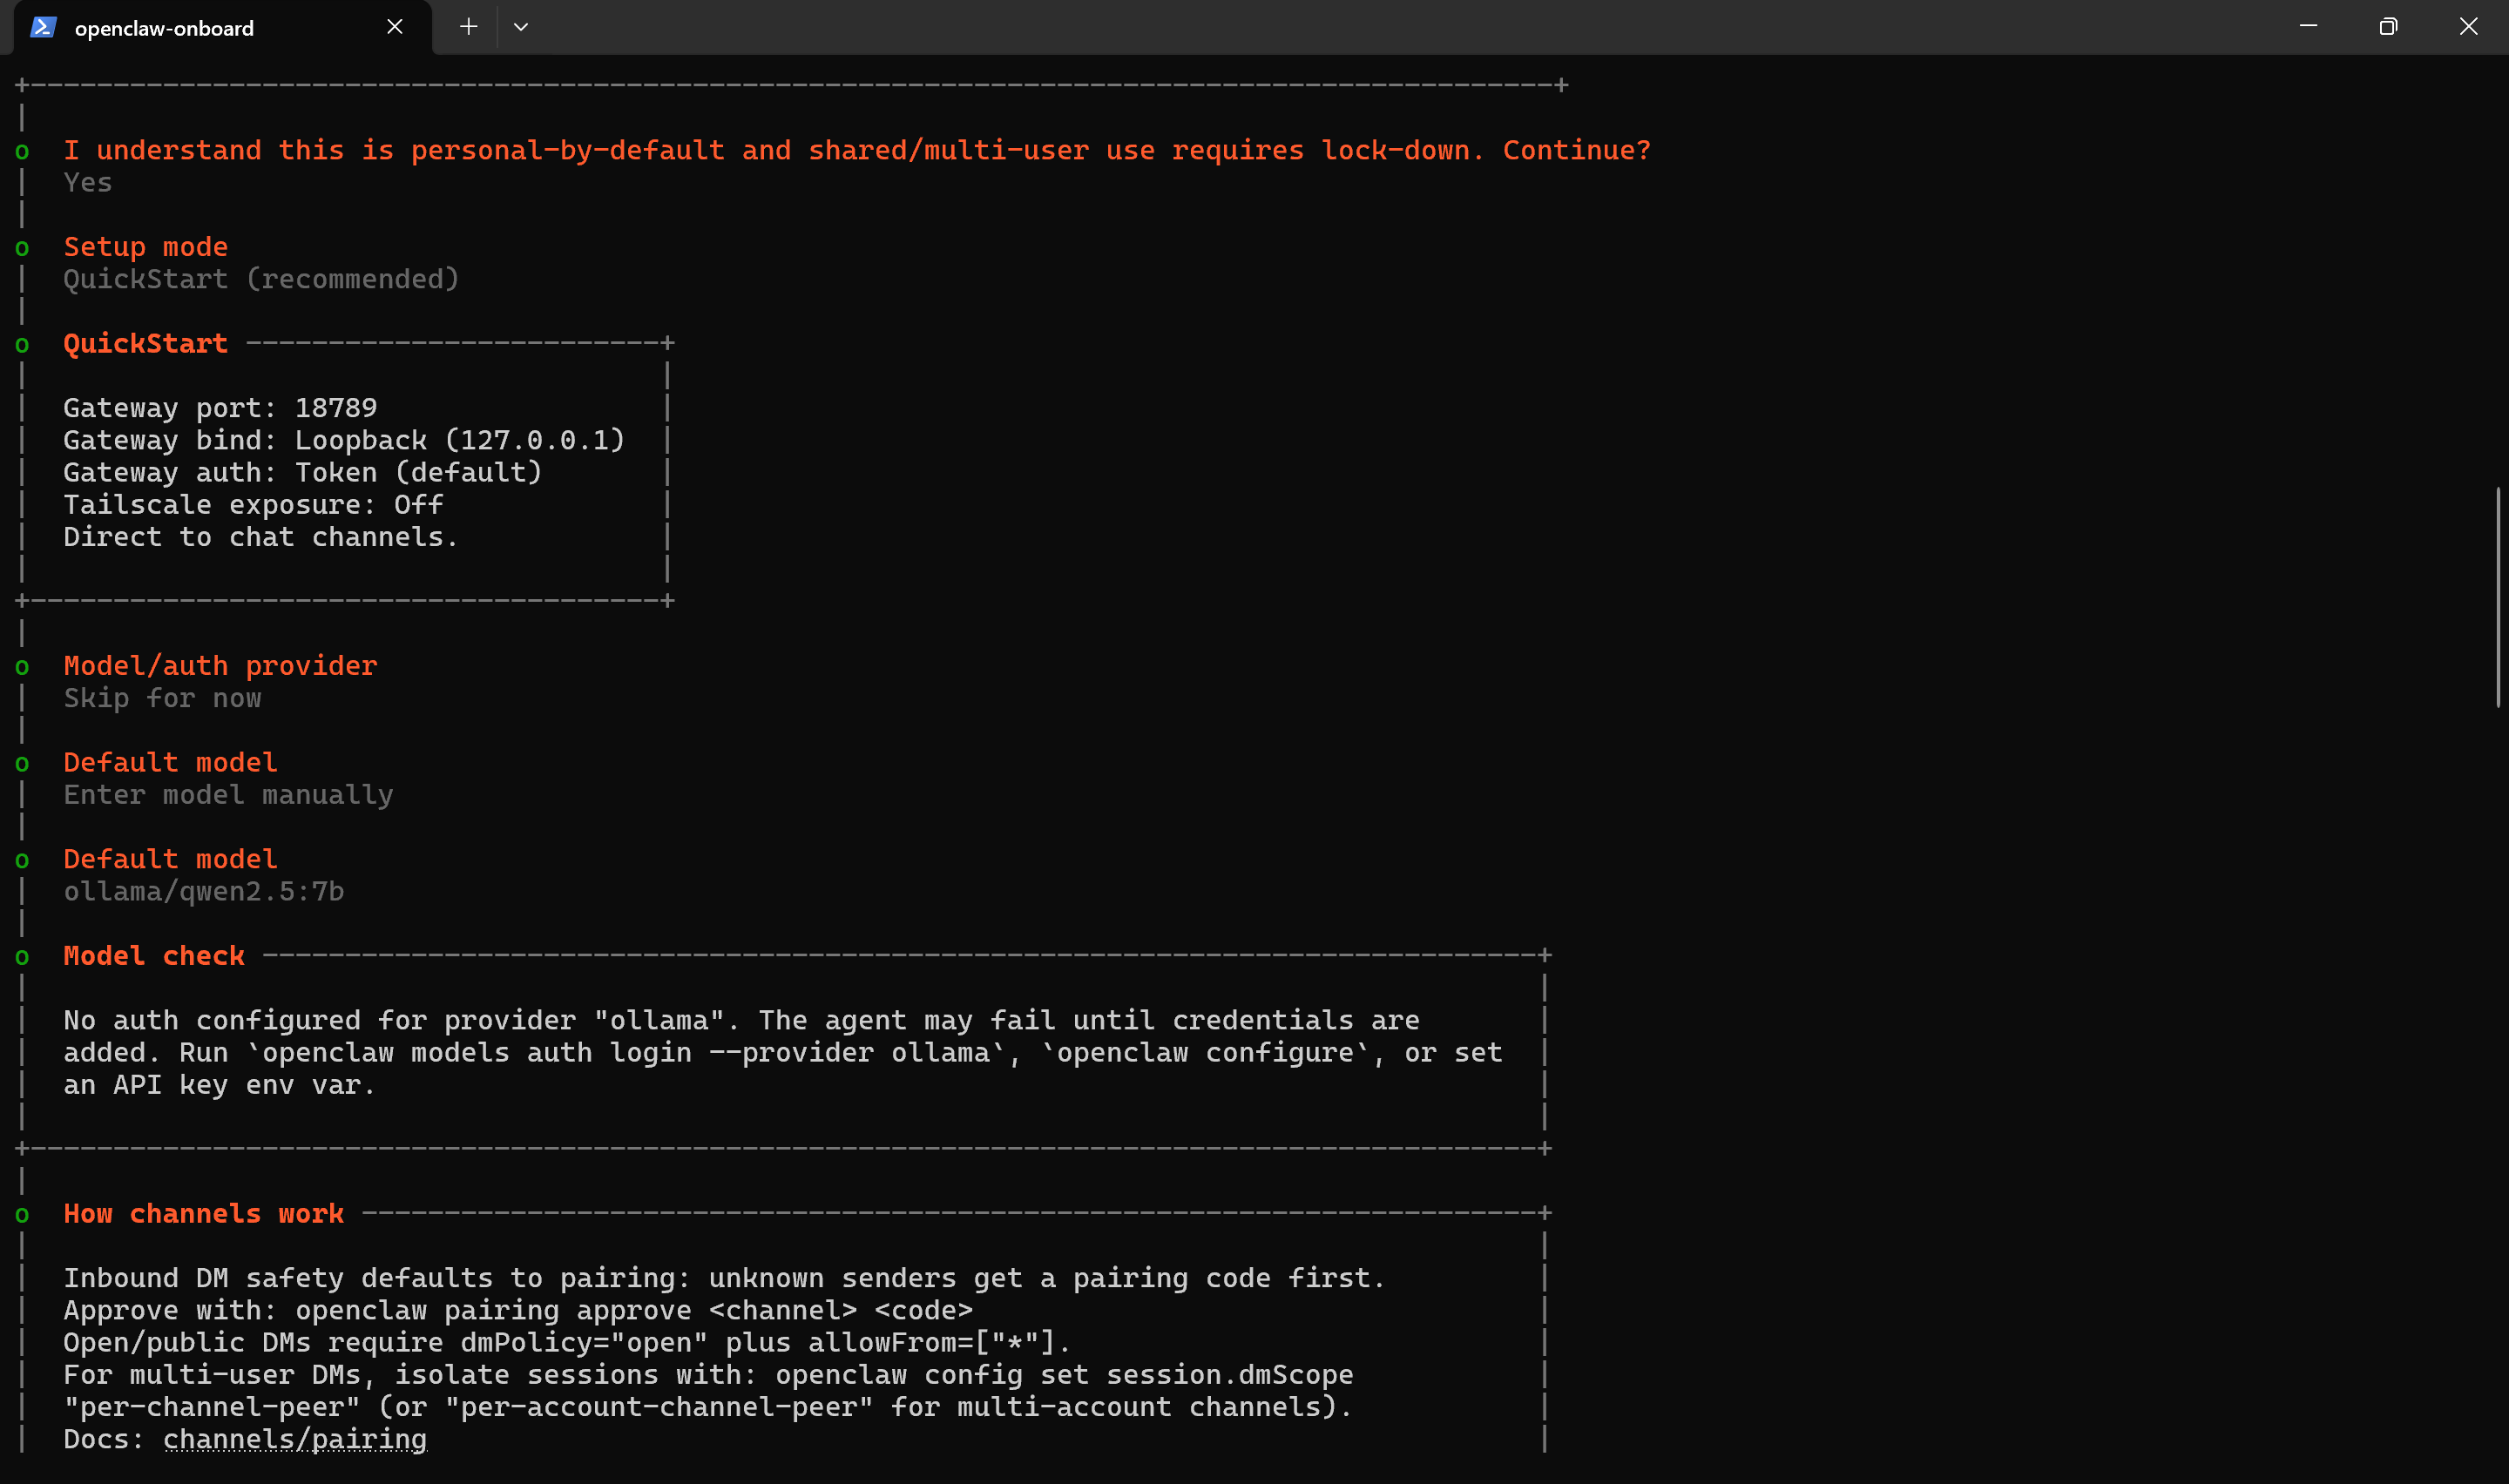The width and height of the screenshot is (2509, 1484).
Task: Restore down the terminal window
Action: click(x=2388, y=26)
